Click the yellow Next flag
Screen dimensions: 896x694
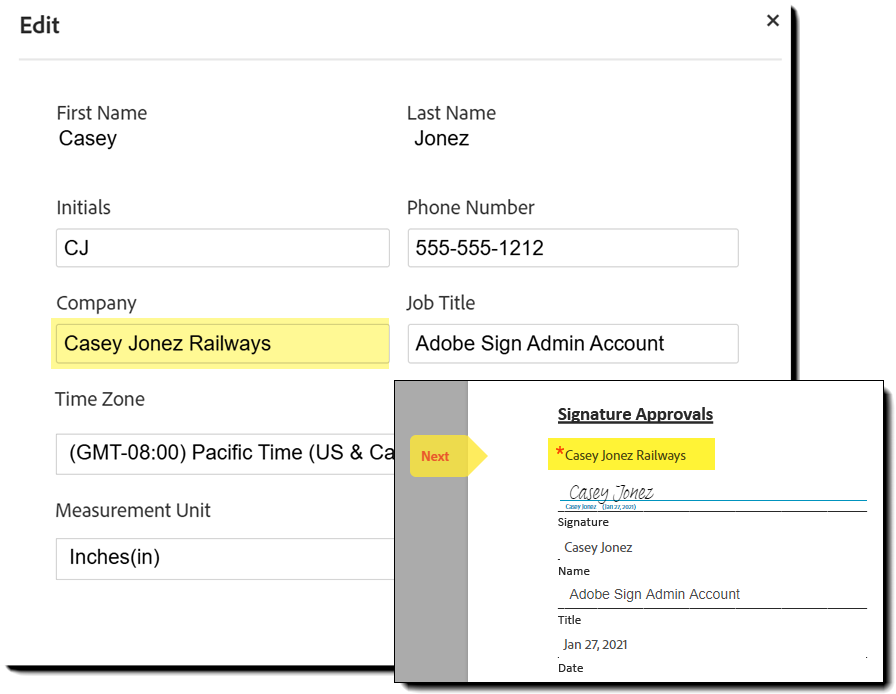pos(440,456)
